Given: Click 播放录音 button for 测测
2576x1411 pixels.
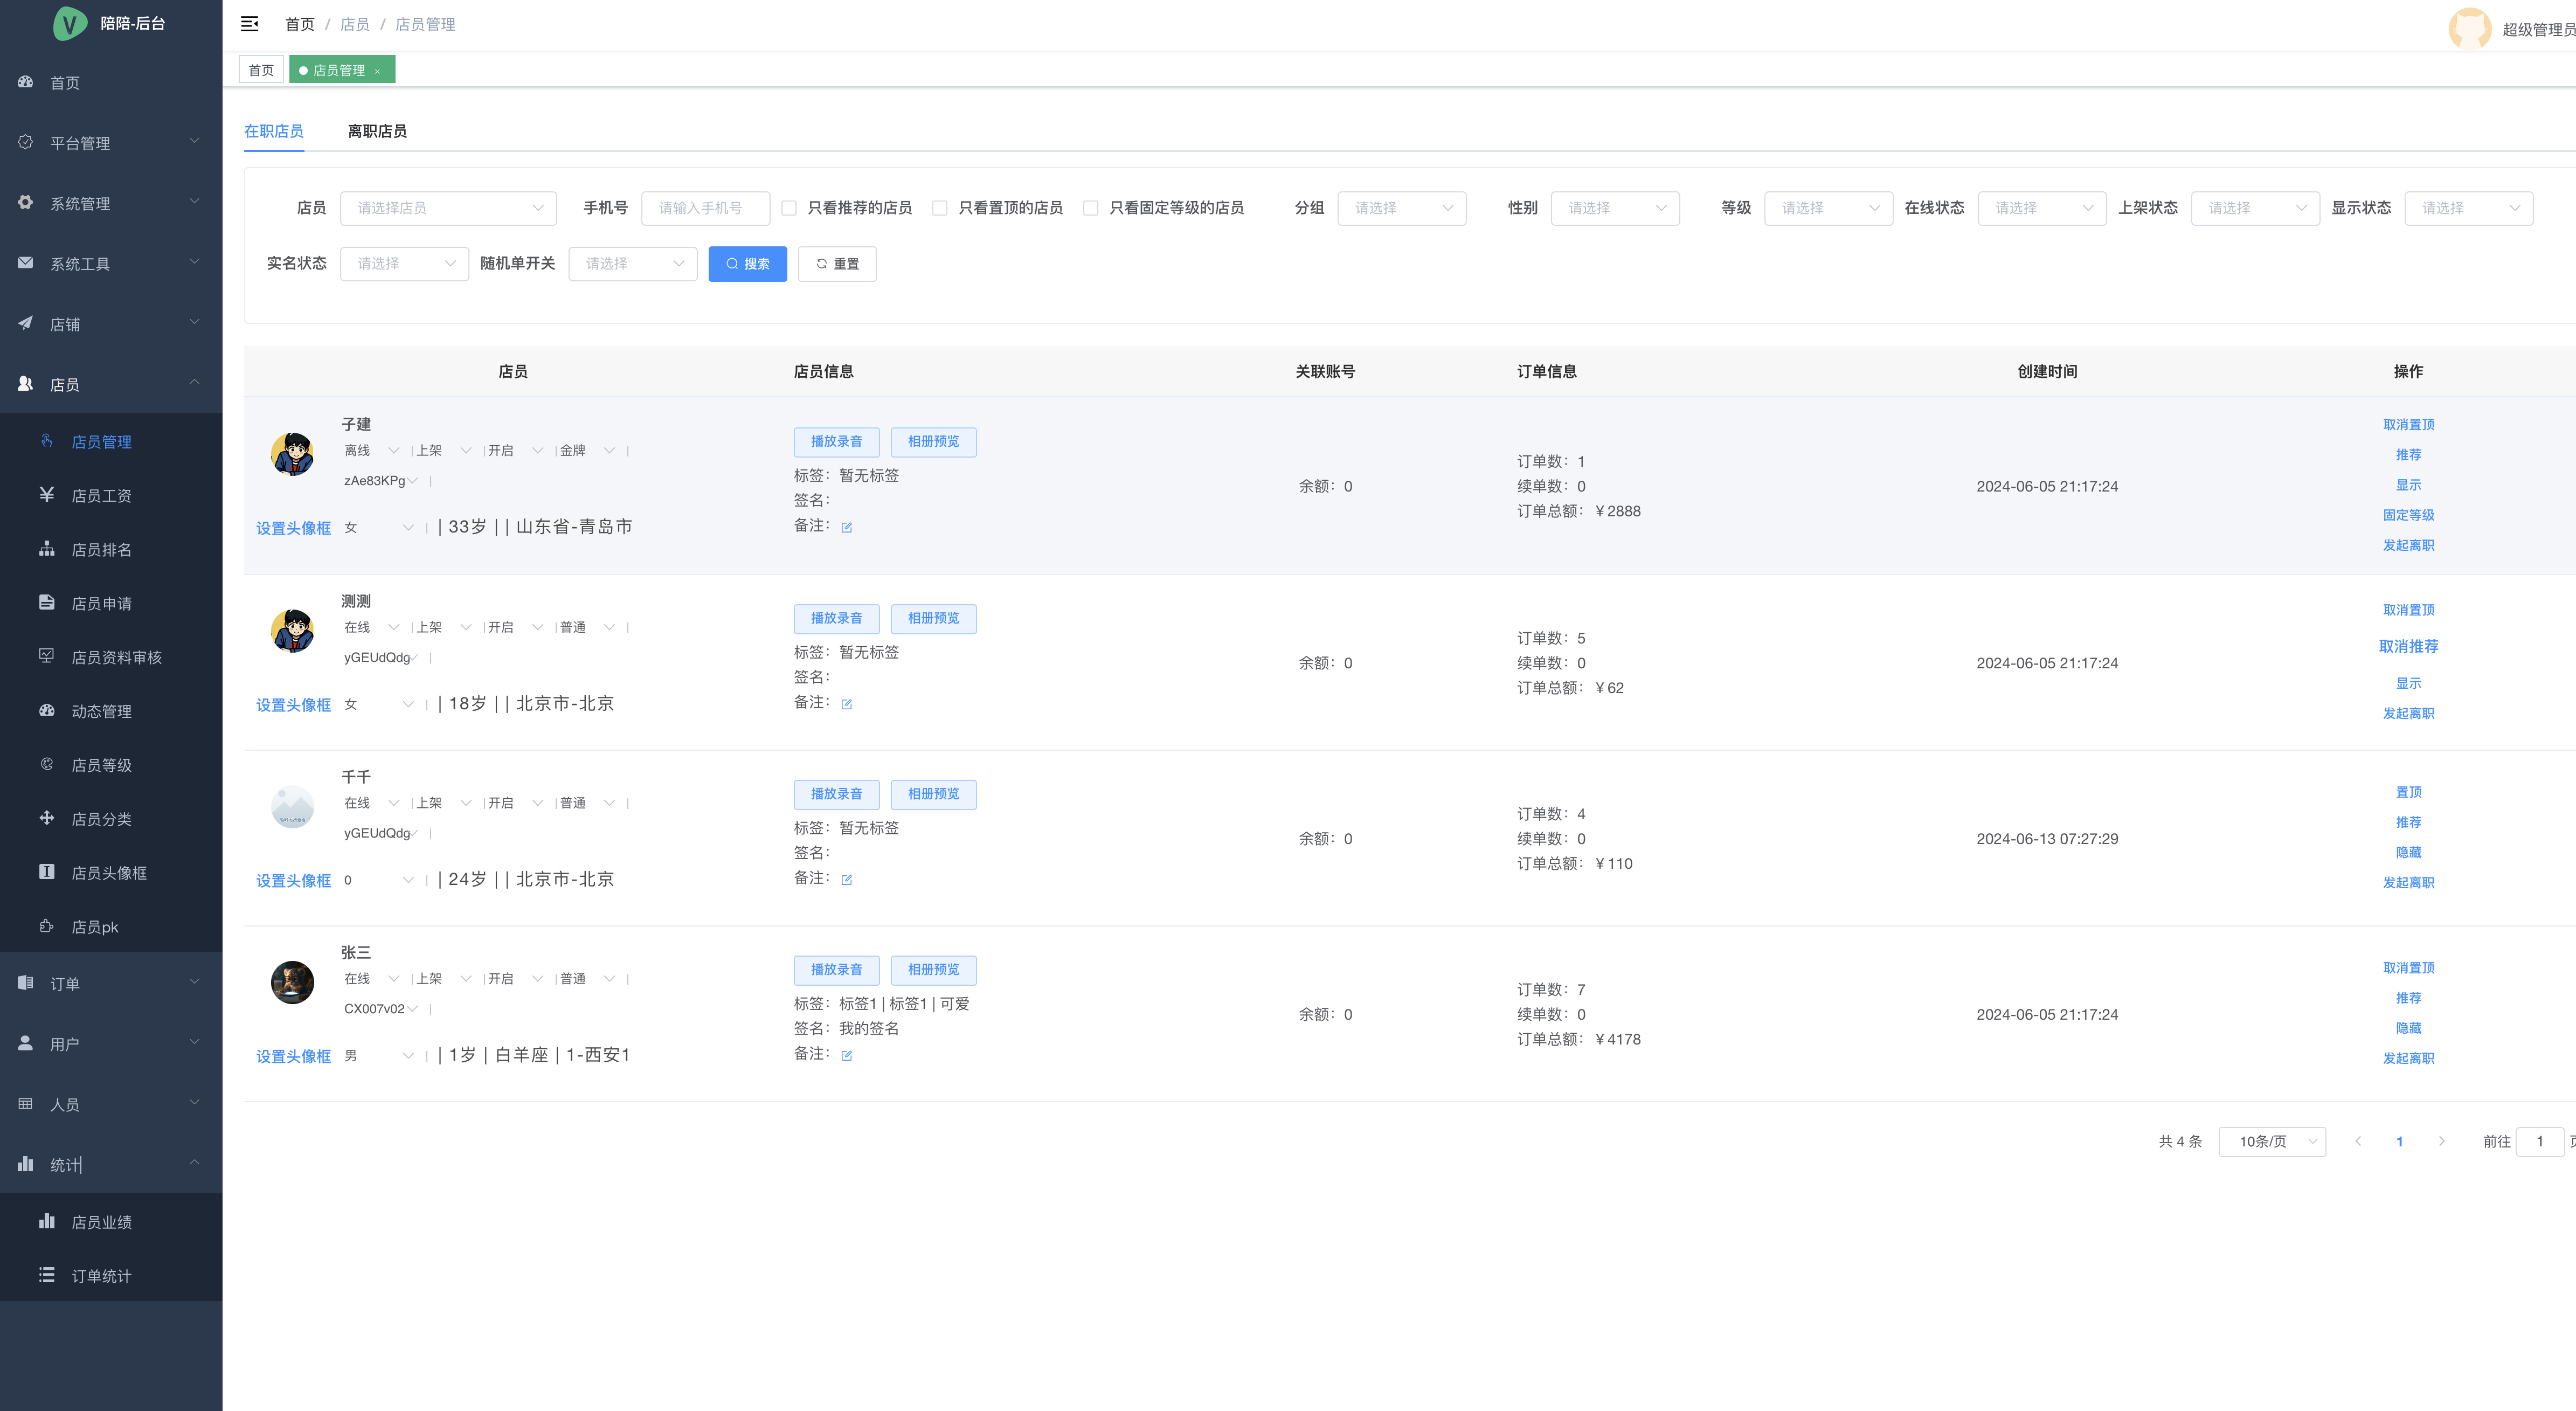Looking at the screenshot, I should point(836,618).
